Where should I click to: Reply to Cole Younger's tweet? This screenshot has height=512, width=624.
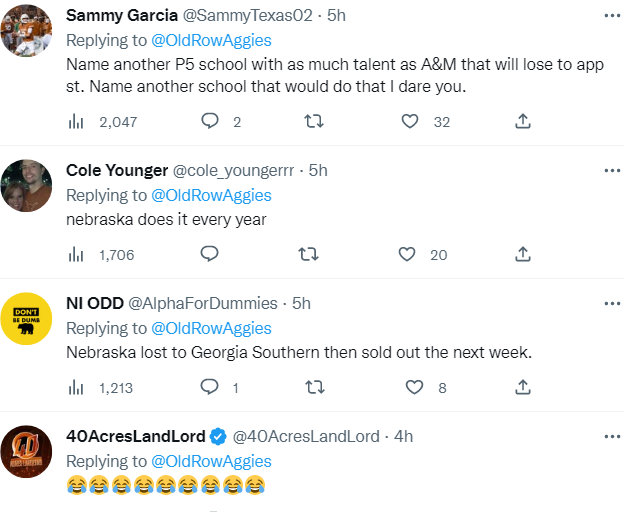coord(210,254)
